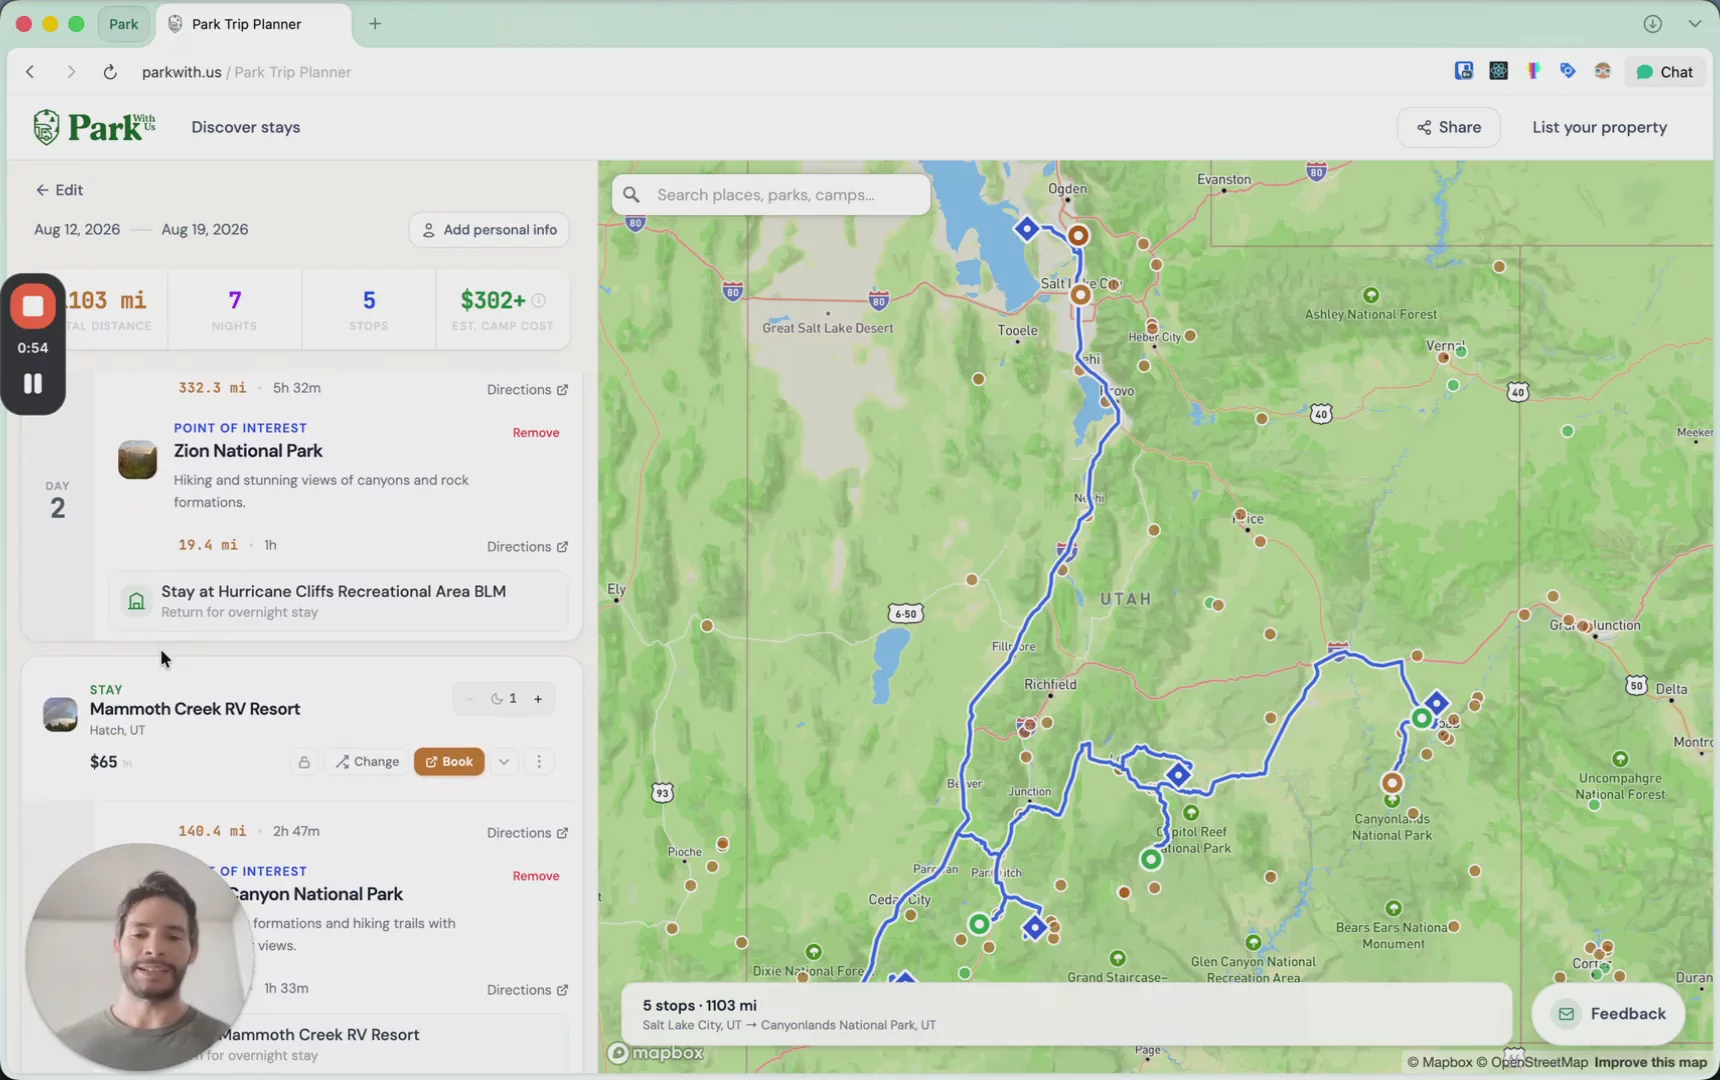Change the Mammoth Creek stay
The height and width of the screenshot is (1080, 1720).
367,762
